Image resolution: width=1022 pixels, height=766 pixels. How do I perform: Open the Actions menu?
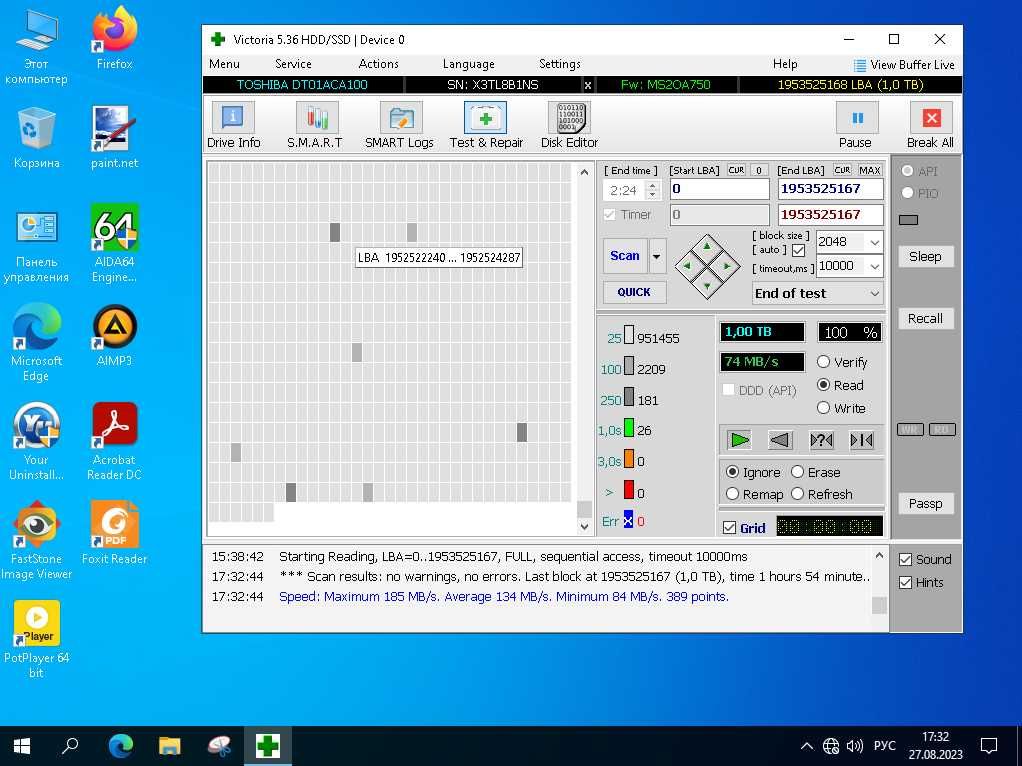click(378, 64)
